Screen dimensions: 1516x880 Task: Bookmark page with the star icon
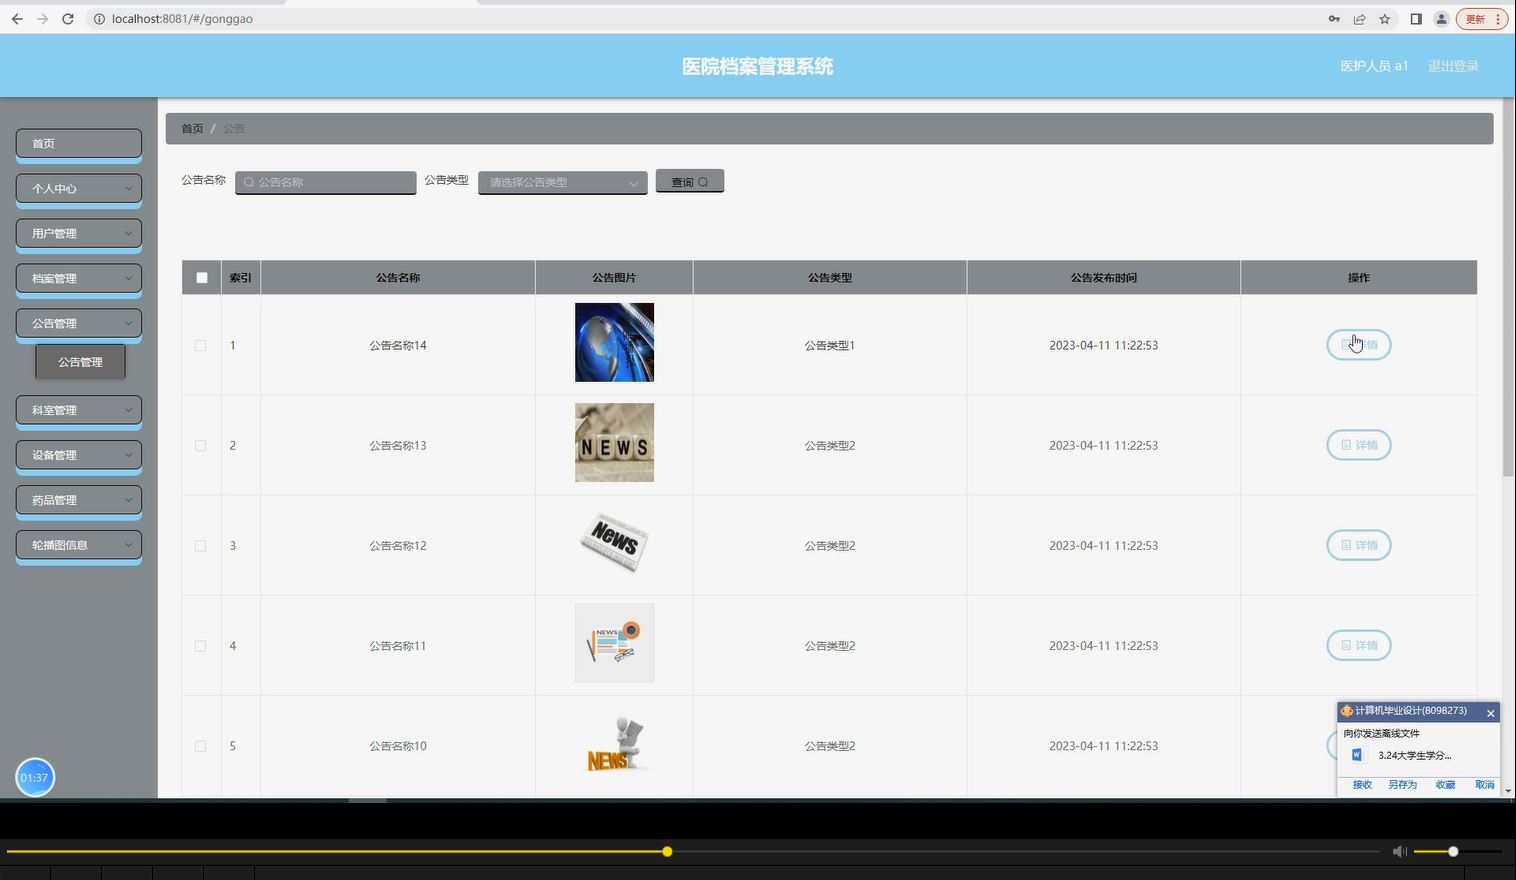pos(1385,19)
